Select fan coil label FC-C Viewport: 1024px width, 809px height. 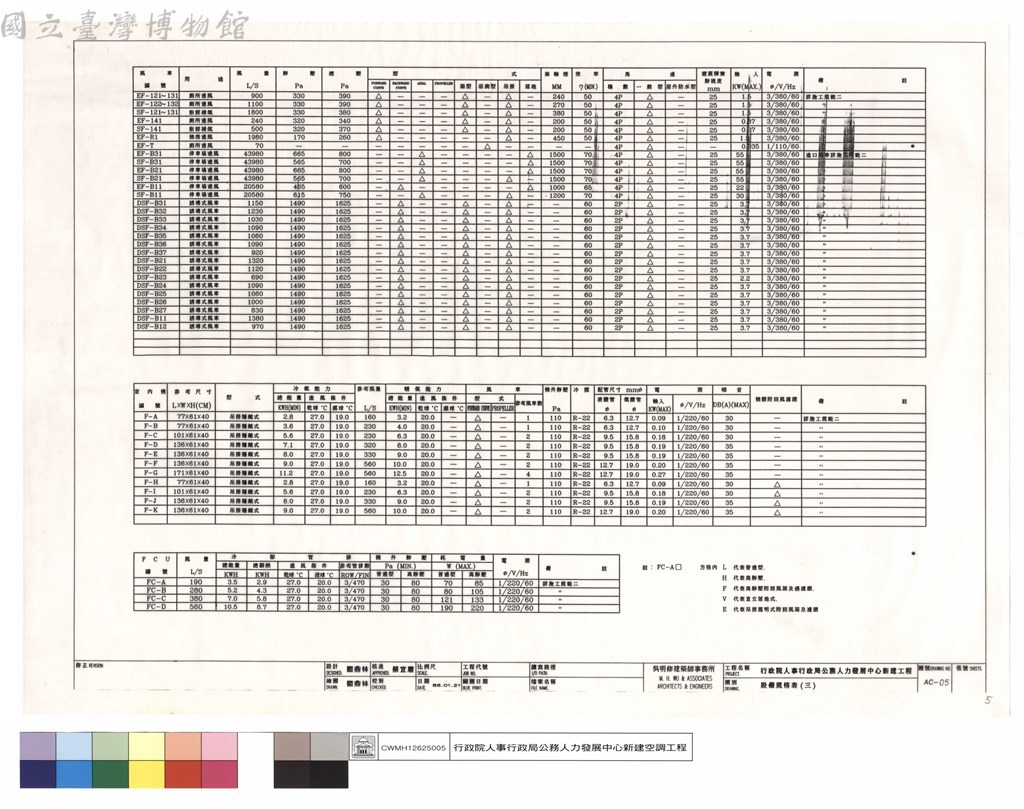pos(156,599)
